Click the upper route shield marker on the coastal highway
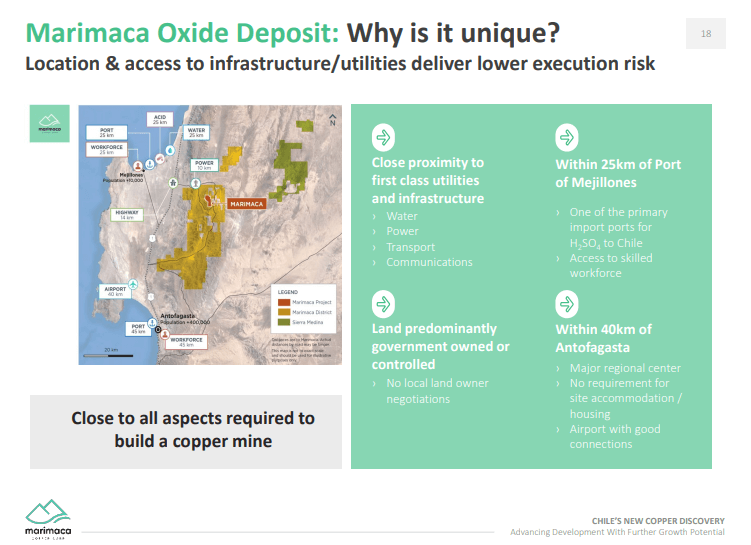751x545 pixels. click(x=152, y=238)
